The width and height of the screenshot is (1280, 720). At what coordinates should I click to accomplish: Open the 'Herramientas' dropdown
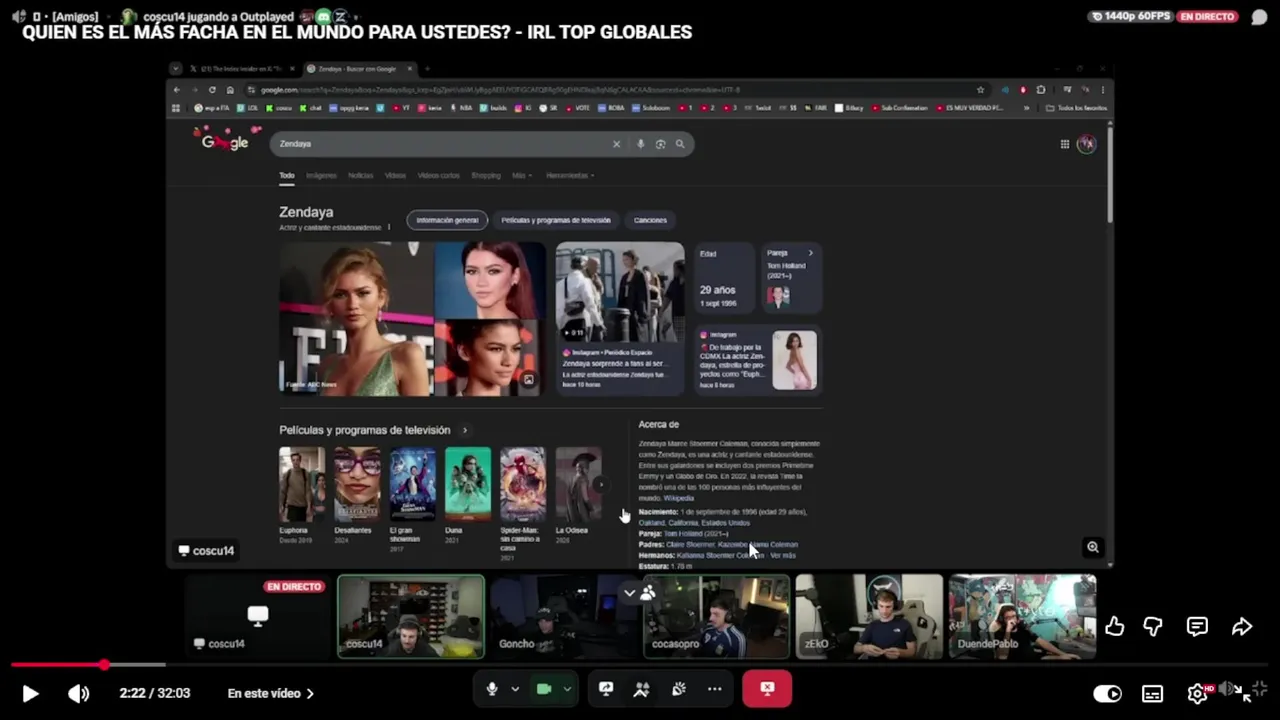(570, 176)
